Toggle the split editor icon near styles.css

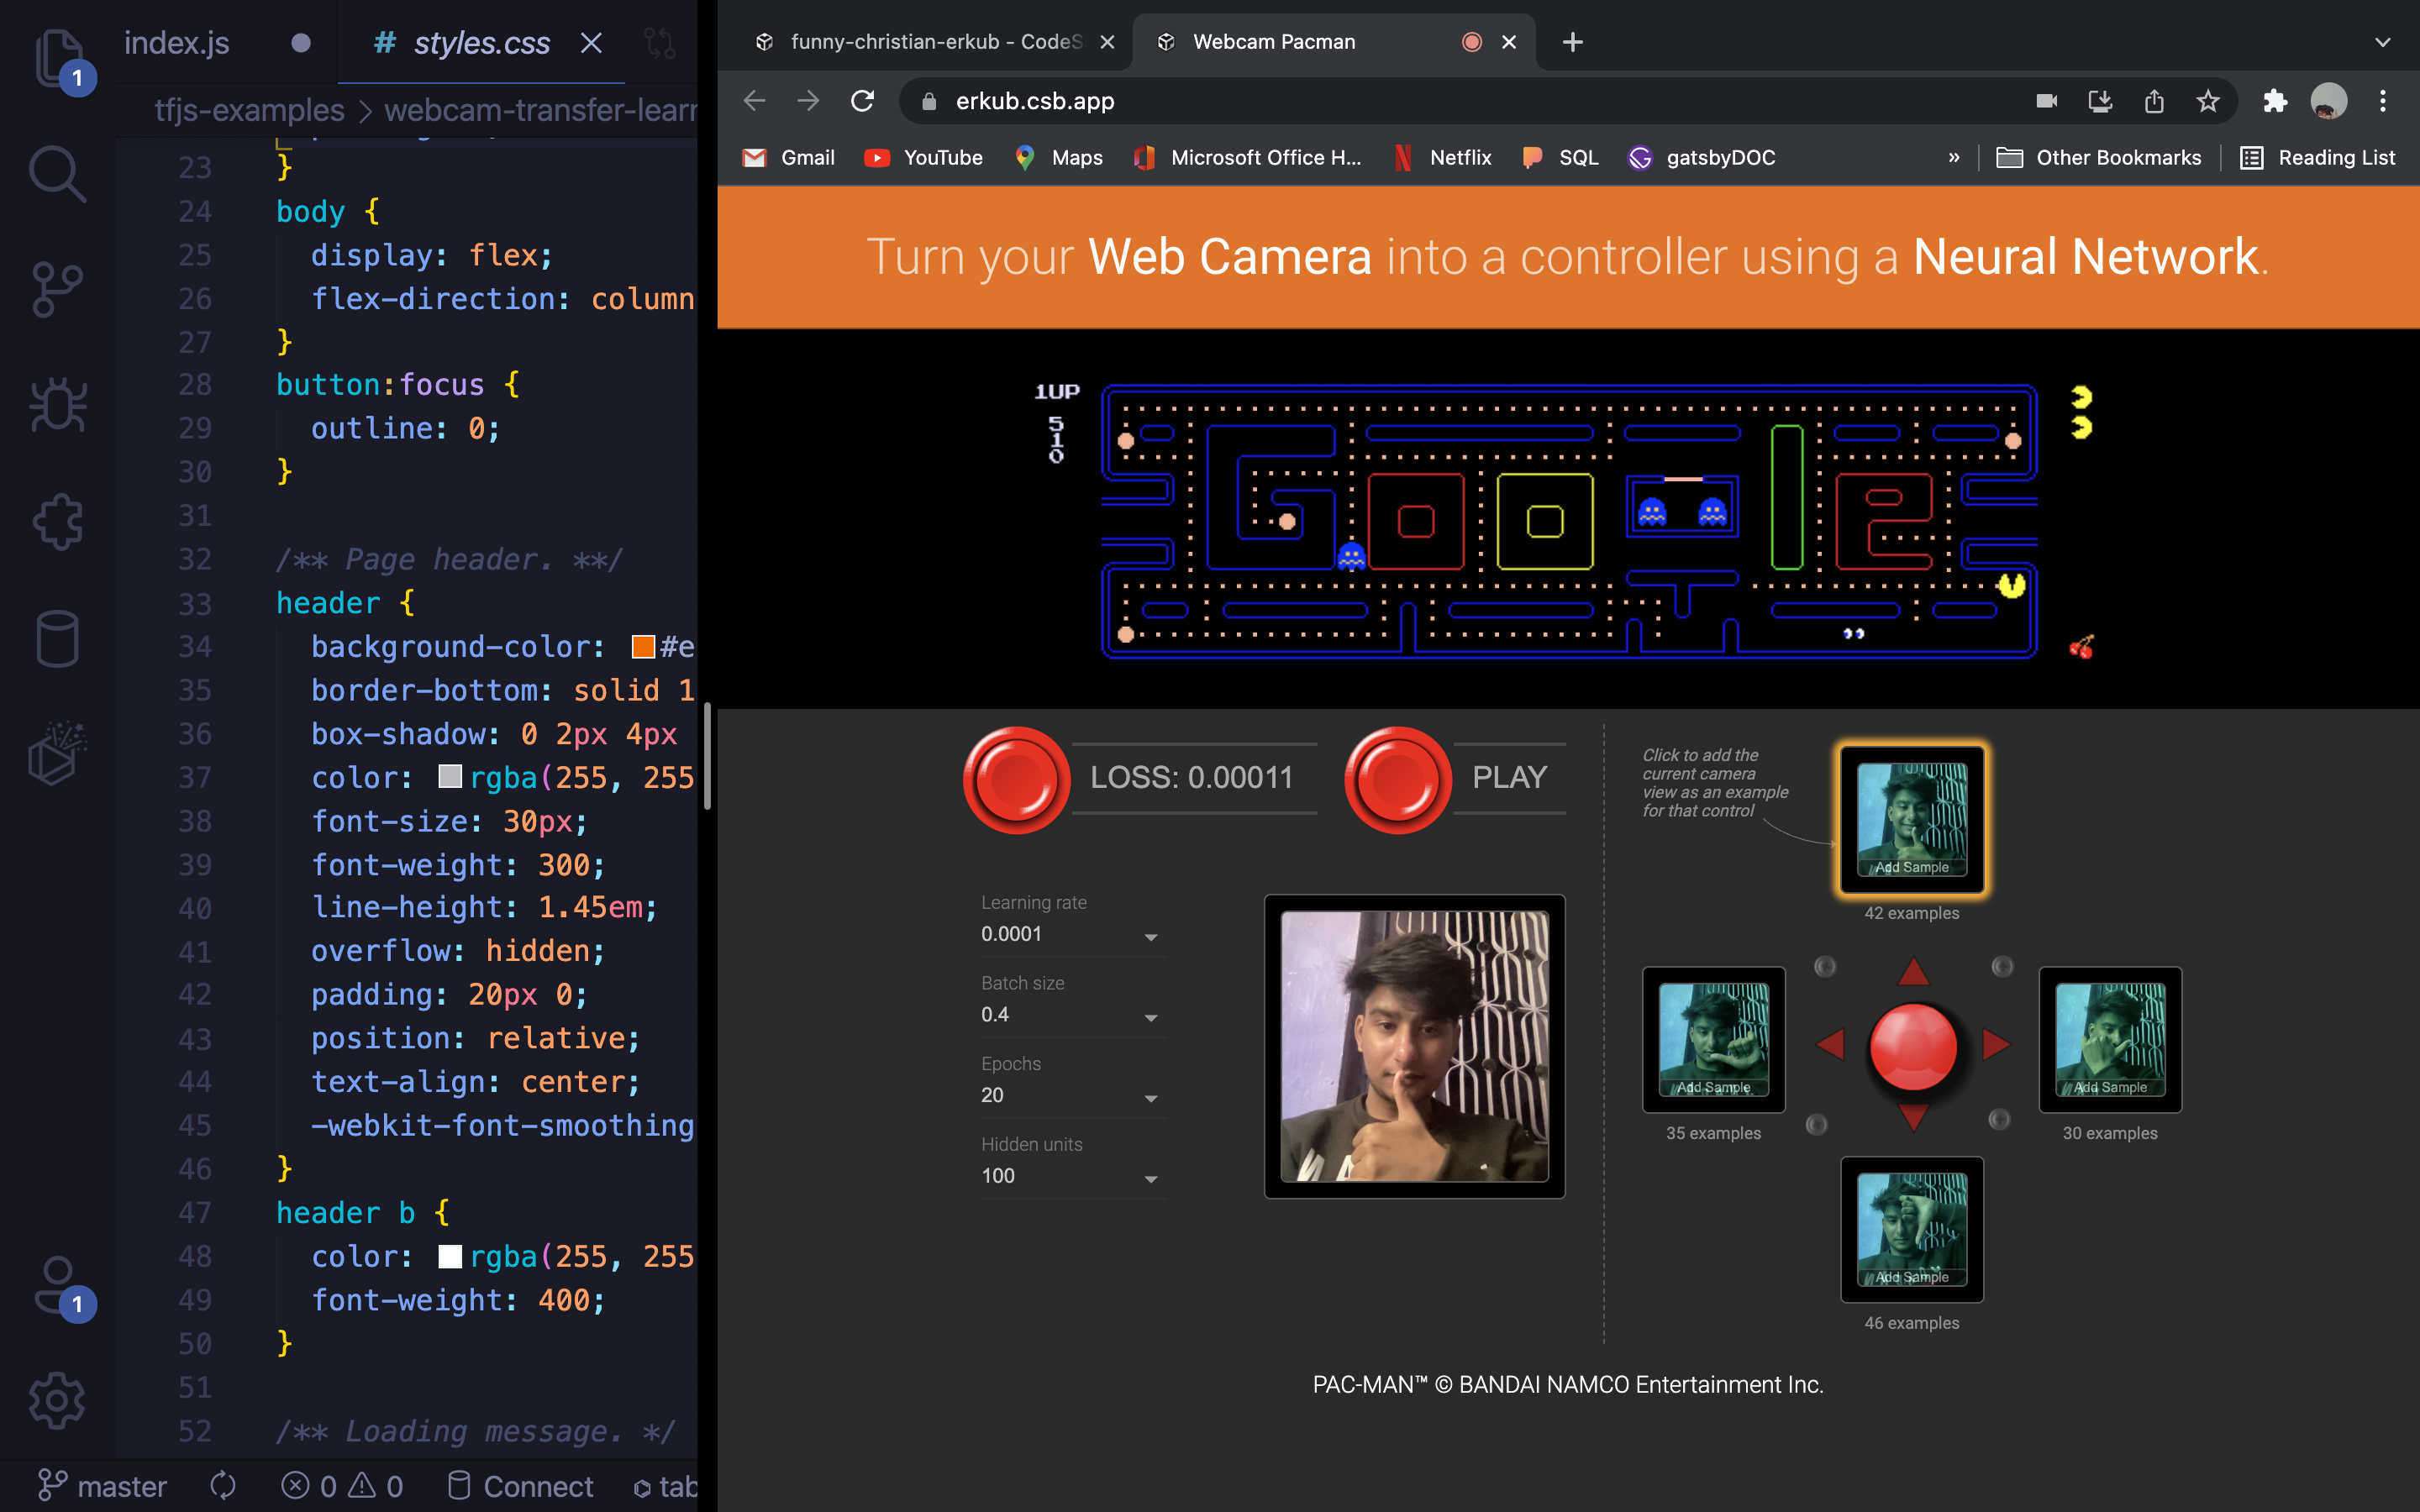point(659,43)
